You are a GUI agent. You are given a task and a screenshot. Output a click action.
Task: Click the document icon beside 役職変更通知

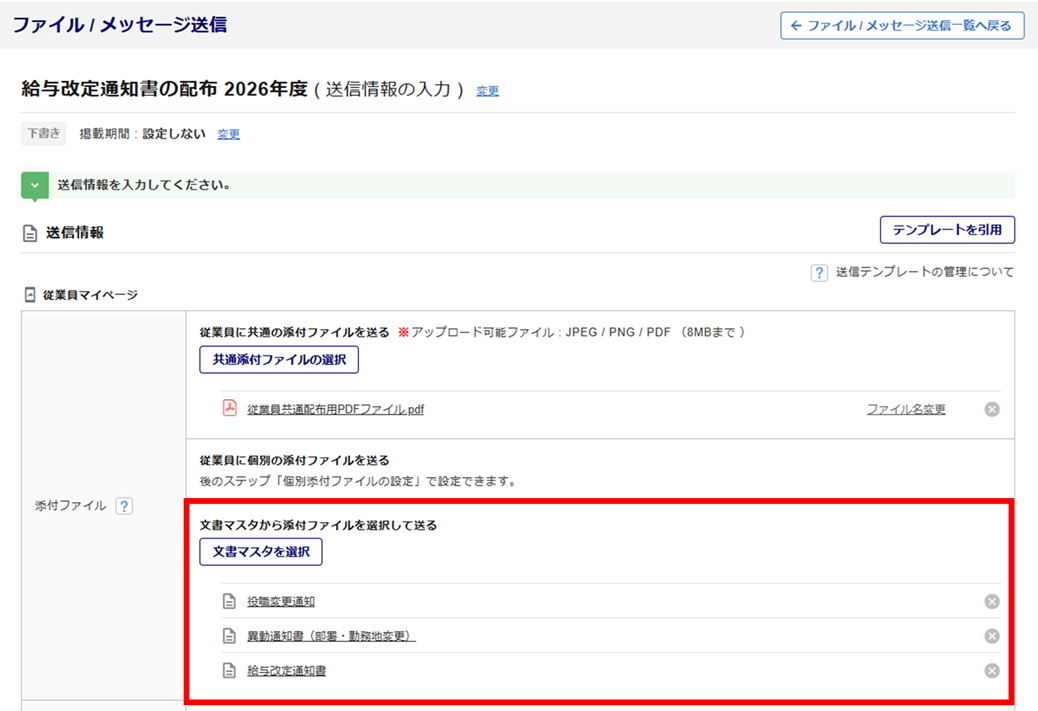click(229, 601)
